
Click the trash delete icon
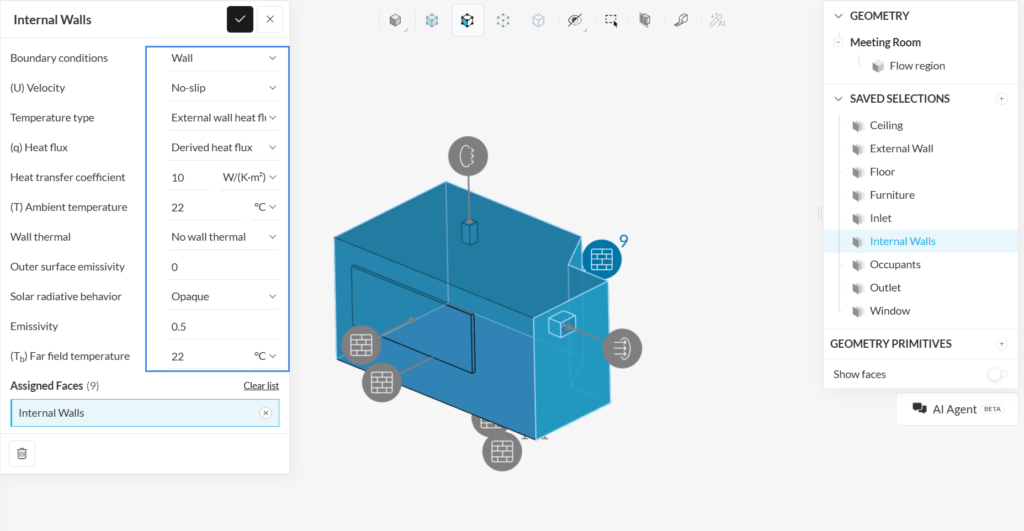pos(22,453)
